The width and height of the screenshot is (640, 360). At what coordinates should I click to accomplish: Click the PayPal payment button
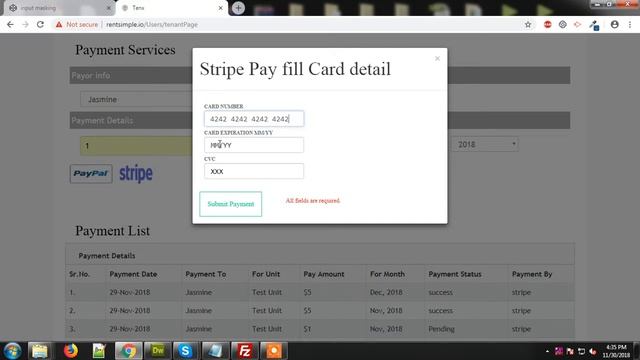[x=91, y=173]
